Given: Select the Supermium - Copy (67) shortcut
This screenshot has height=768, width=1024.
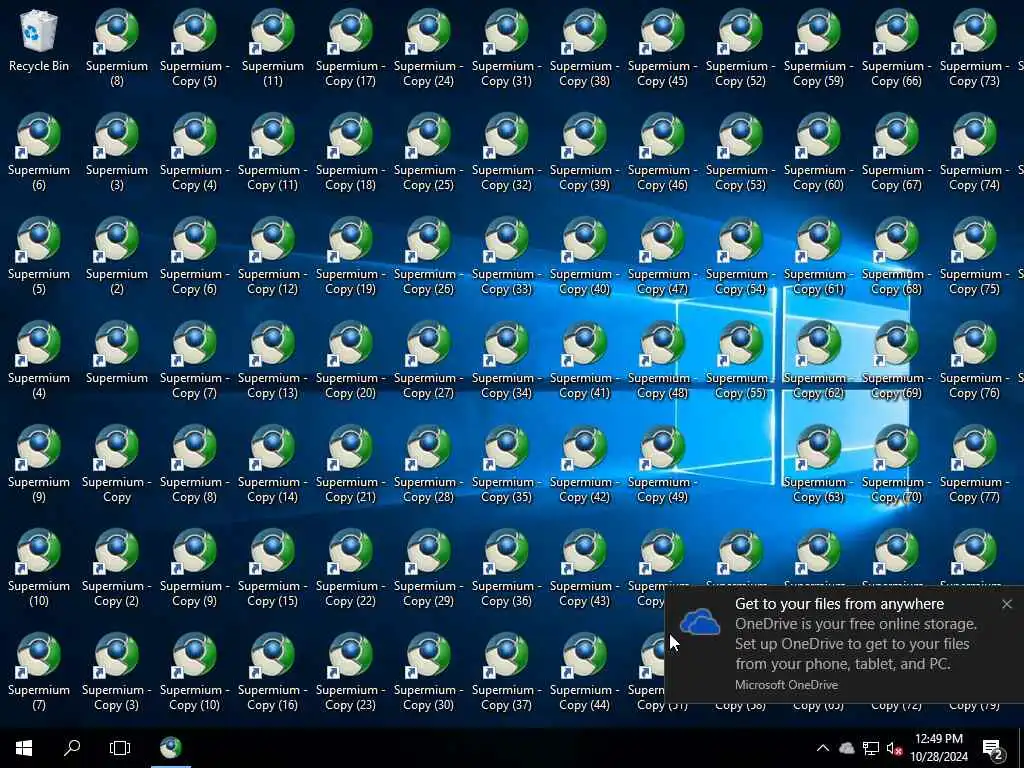Looking at the screenshot, I should click(896, 152).
